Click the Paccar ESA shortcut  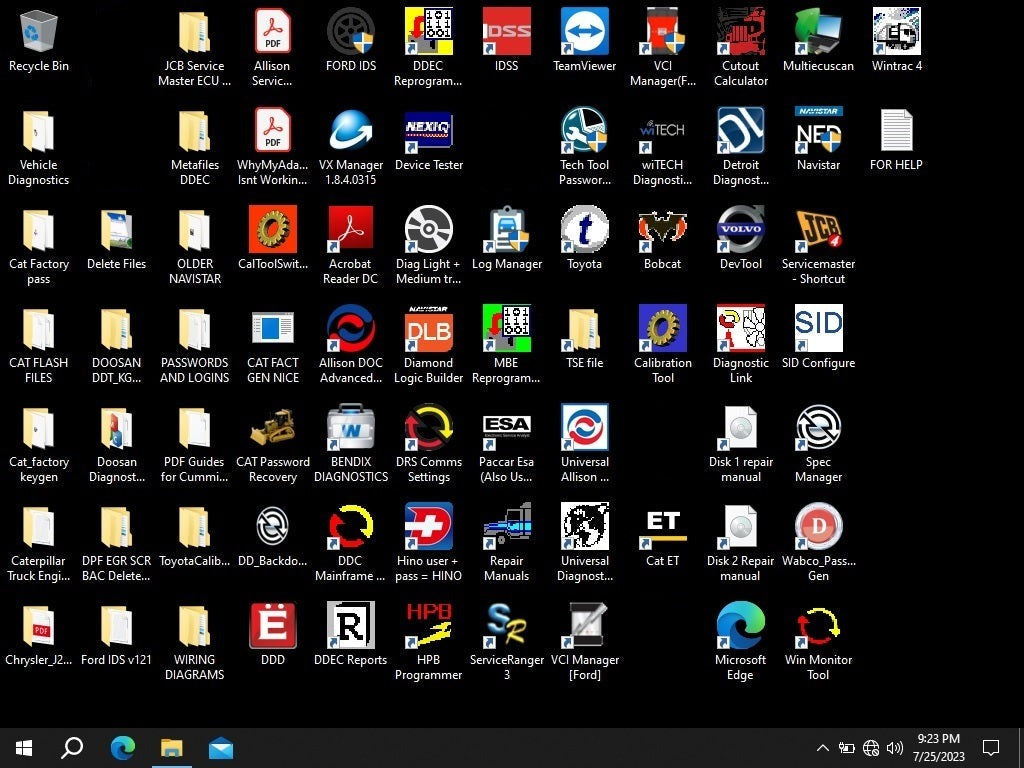506,429
